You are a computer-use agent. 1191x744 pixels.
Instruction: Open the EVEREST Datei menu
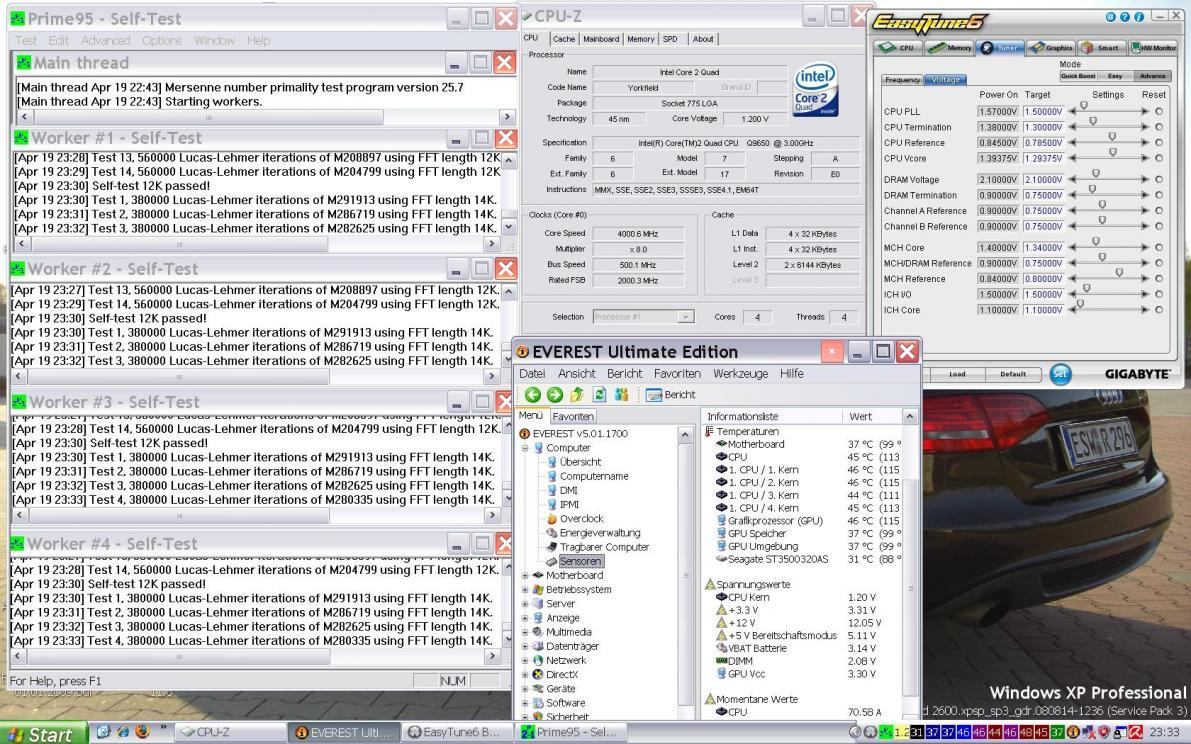click(x=532, y=374)
